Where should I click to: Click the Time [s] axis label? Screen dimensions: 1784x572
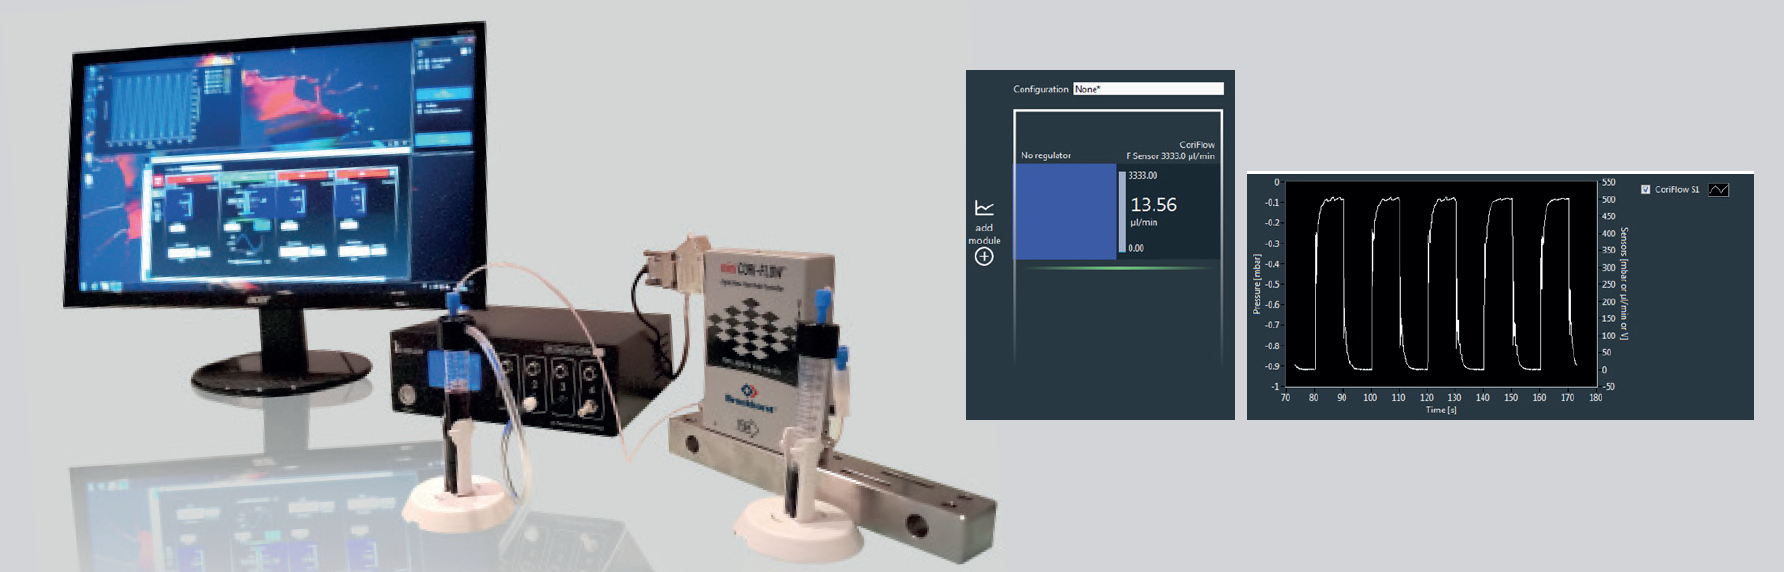click(x=1440, y=410)
